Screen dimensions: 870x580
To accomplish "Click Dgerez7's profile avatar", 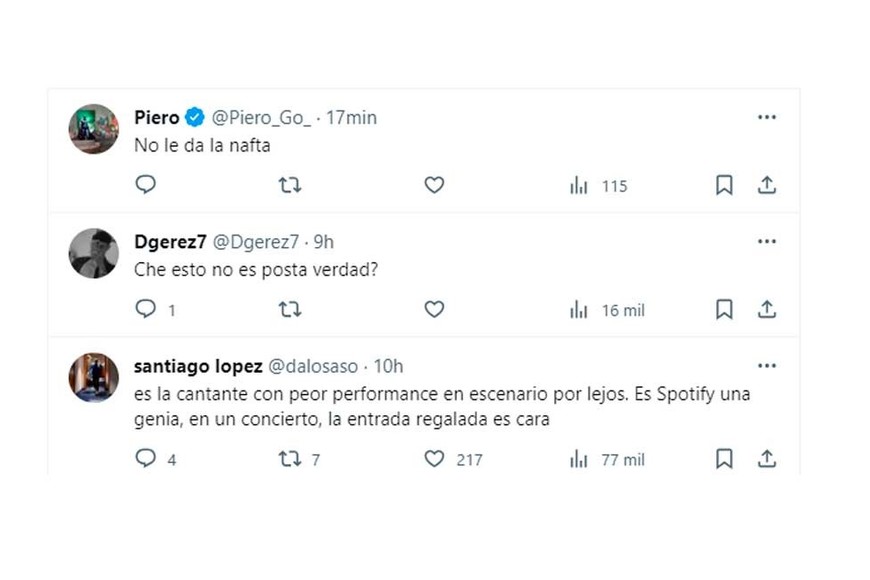I will point(94,253).
